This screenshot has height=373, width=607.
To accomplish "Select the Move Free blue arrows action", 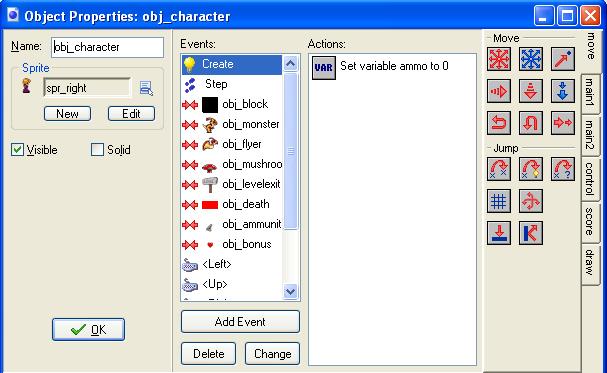I will tap(531, 59).
